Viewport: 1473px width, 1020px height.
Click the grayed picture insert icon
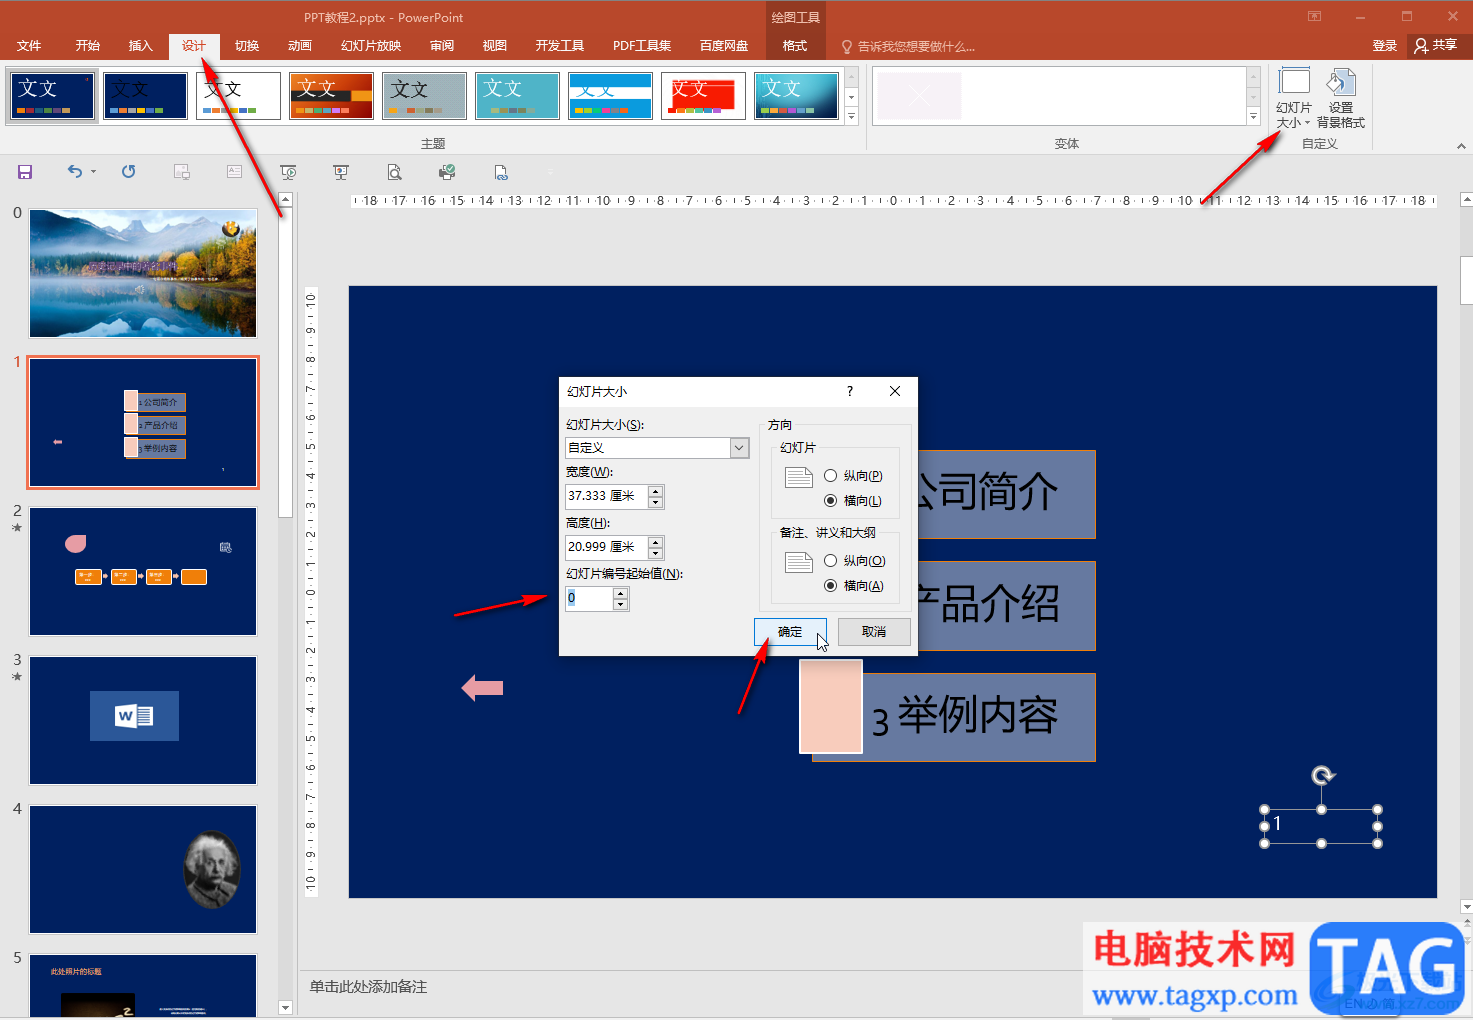coord(182,172)
